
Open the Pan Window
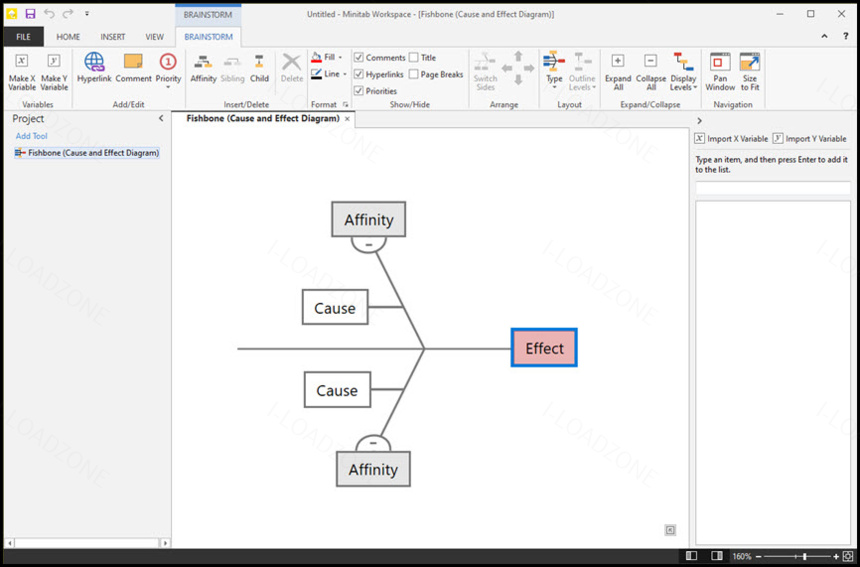coord(720,71)
